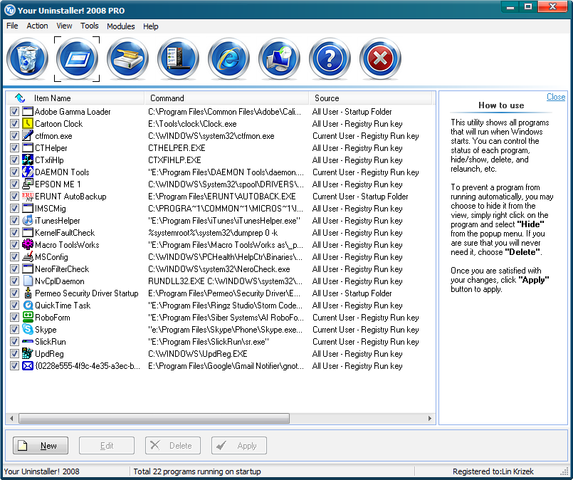Image resolution: width=573 pixels, height=480 pixels.
Task: Sort by the Source column header
Action: coord(371,98)
